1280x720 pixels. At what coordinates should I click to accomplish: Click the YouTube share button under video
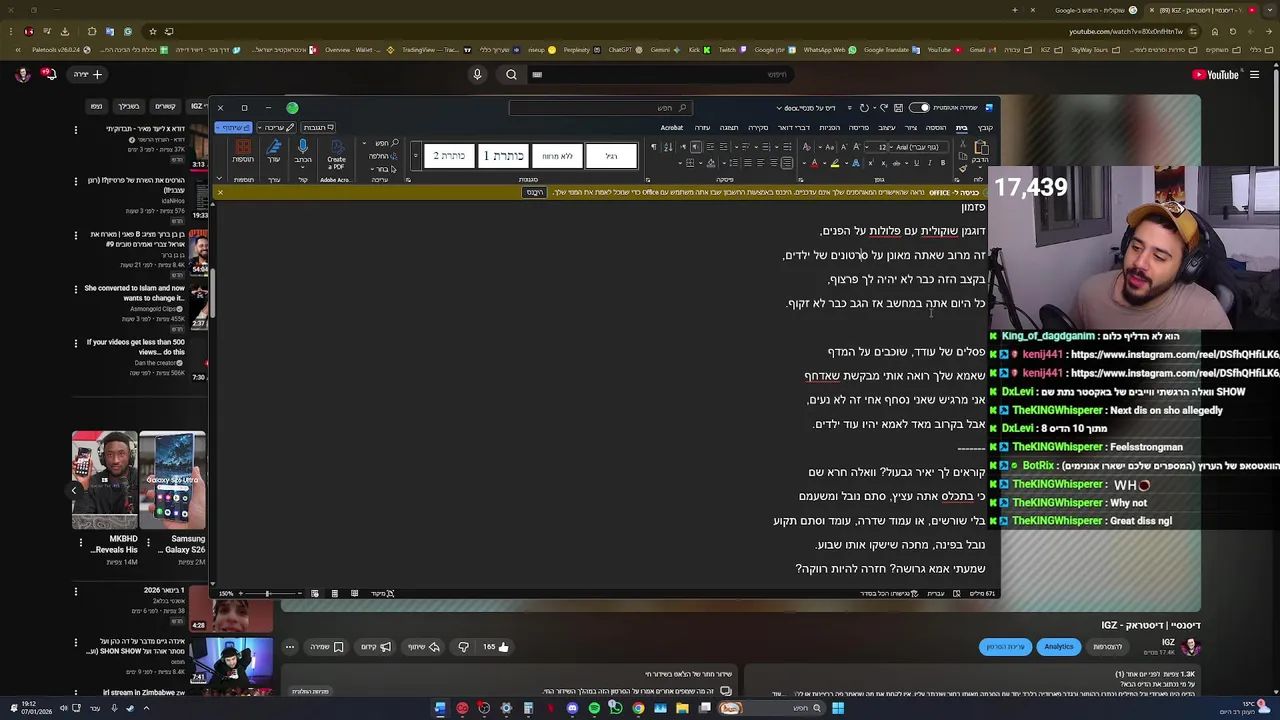click(x=424, y=647)
